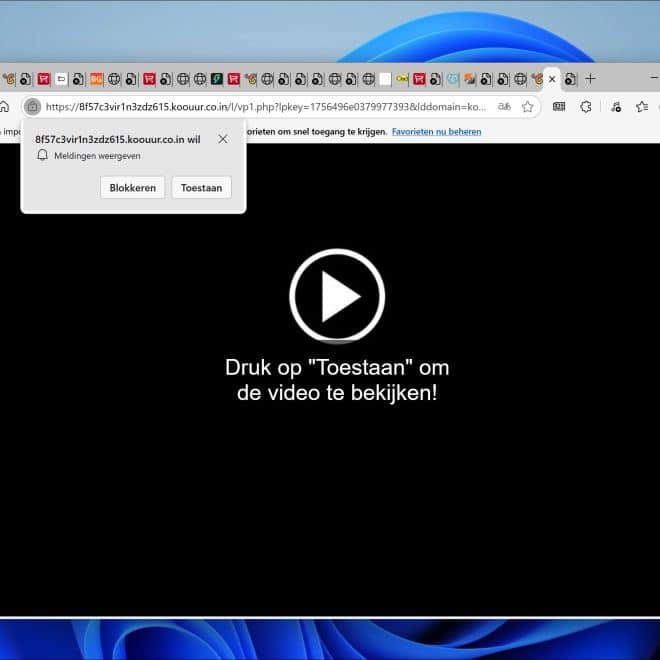Click the reader icon left of the puzzle icon
The image size is (660, 660).
point(559,106)
